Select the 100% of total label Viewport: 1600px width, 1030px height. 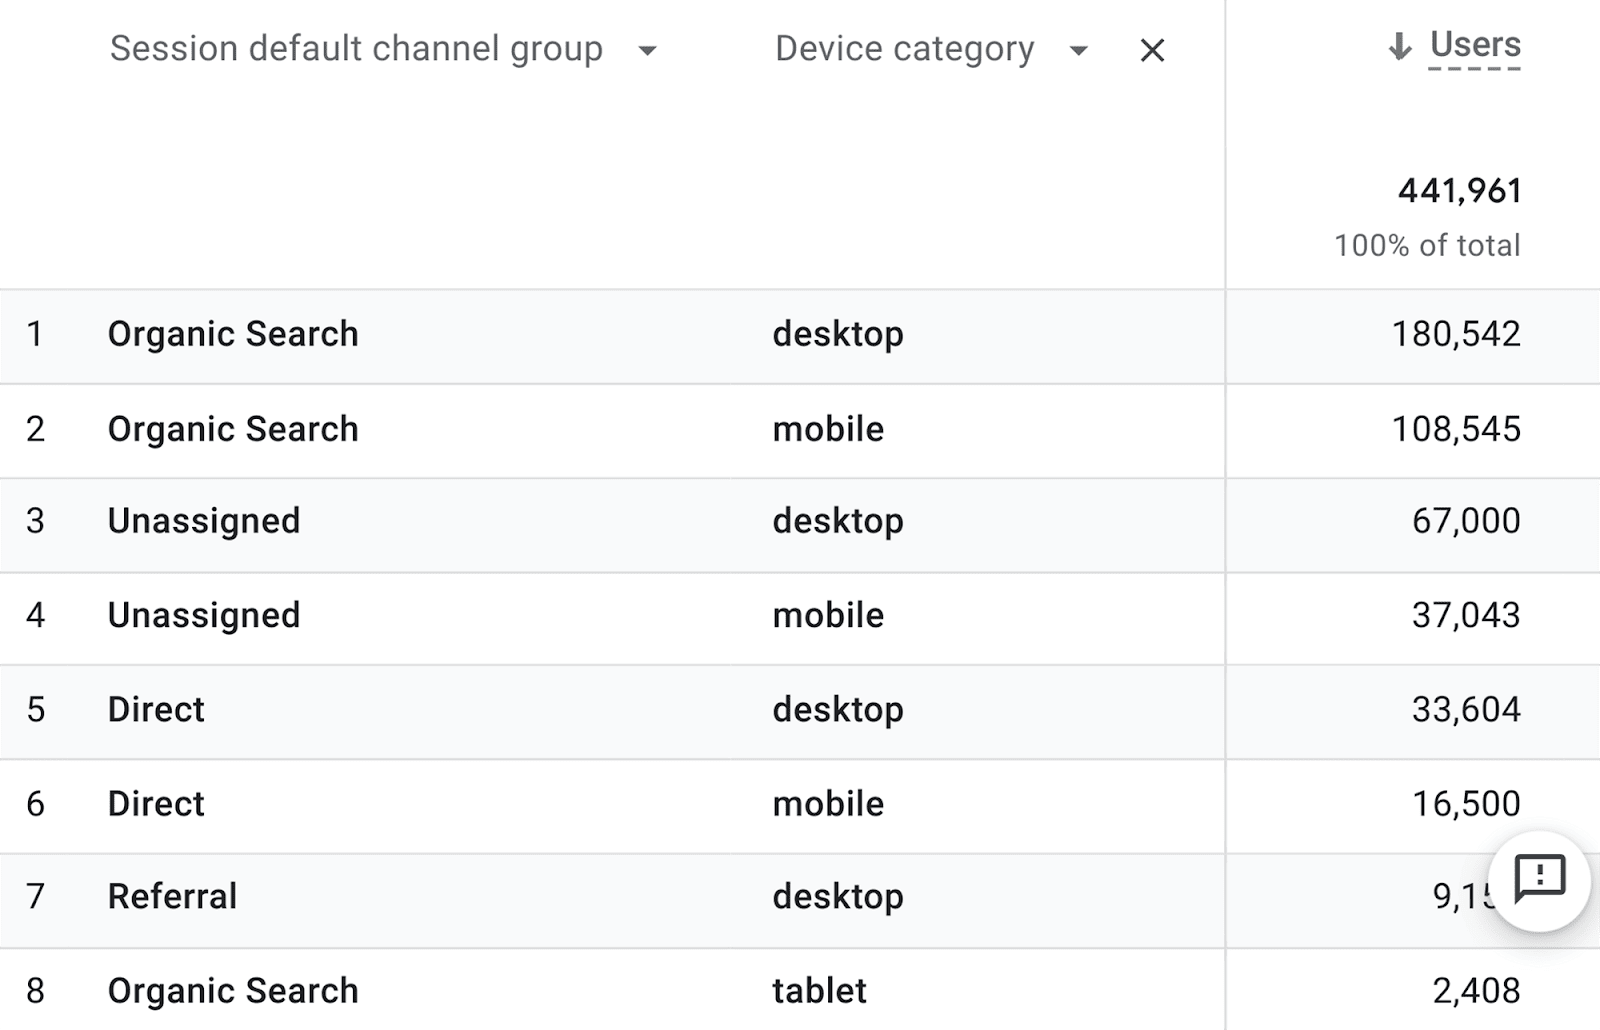1428,245
